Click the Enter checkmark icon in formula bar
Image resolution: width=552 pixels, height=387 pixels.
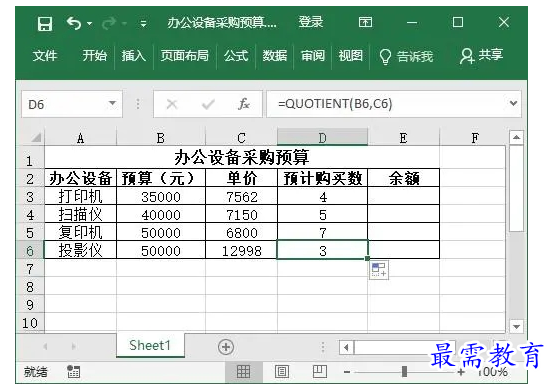point(208,104)
